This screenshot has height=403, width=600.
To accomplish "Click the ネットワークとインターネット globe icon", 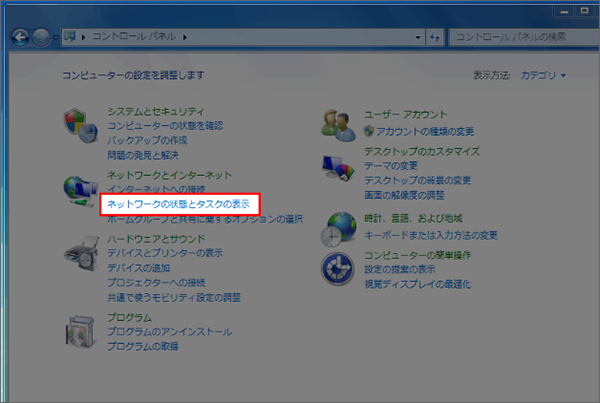I will click(x=80, y=190).
